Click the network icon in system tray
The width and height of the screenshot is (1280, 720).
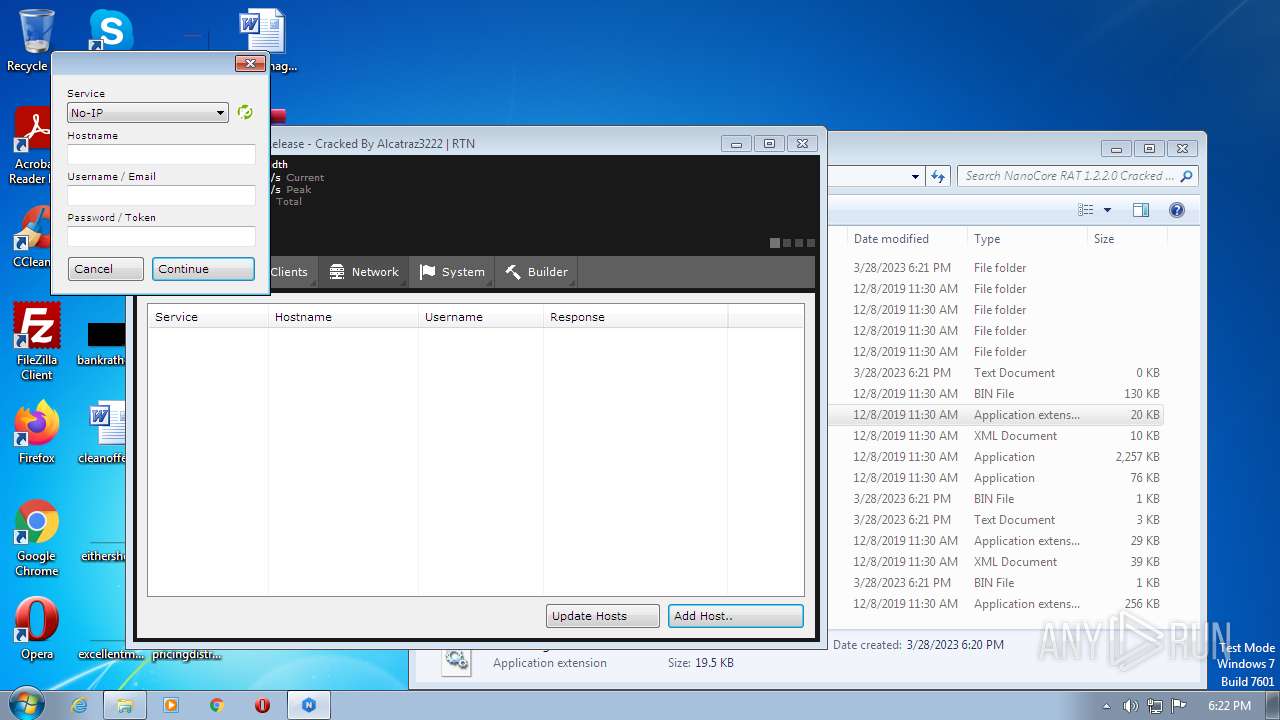point(1155,706)
